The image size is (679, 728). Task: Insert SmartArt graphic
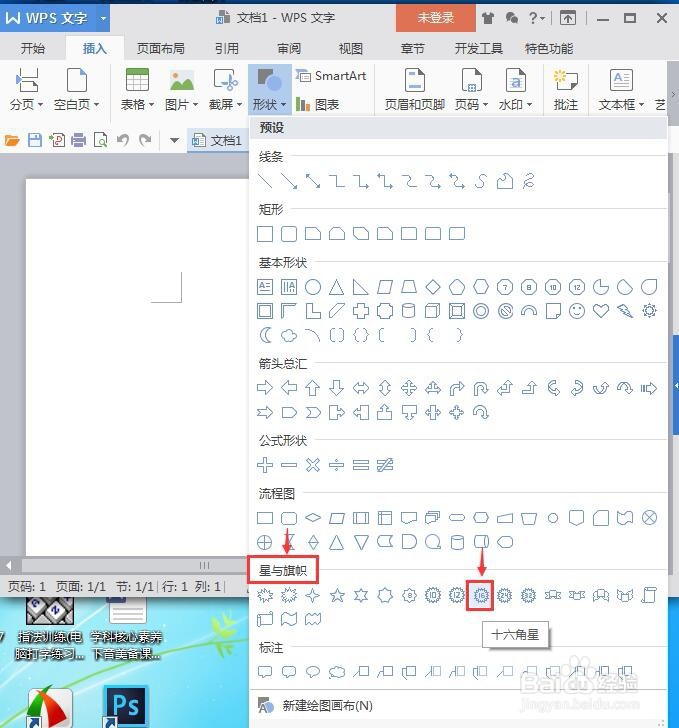click(x=331, y=76)
